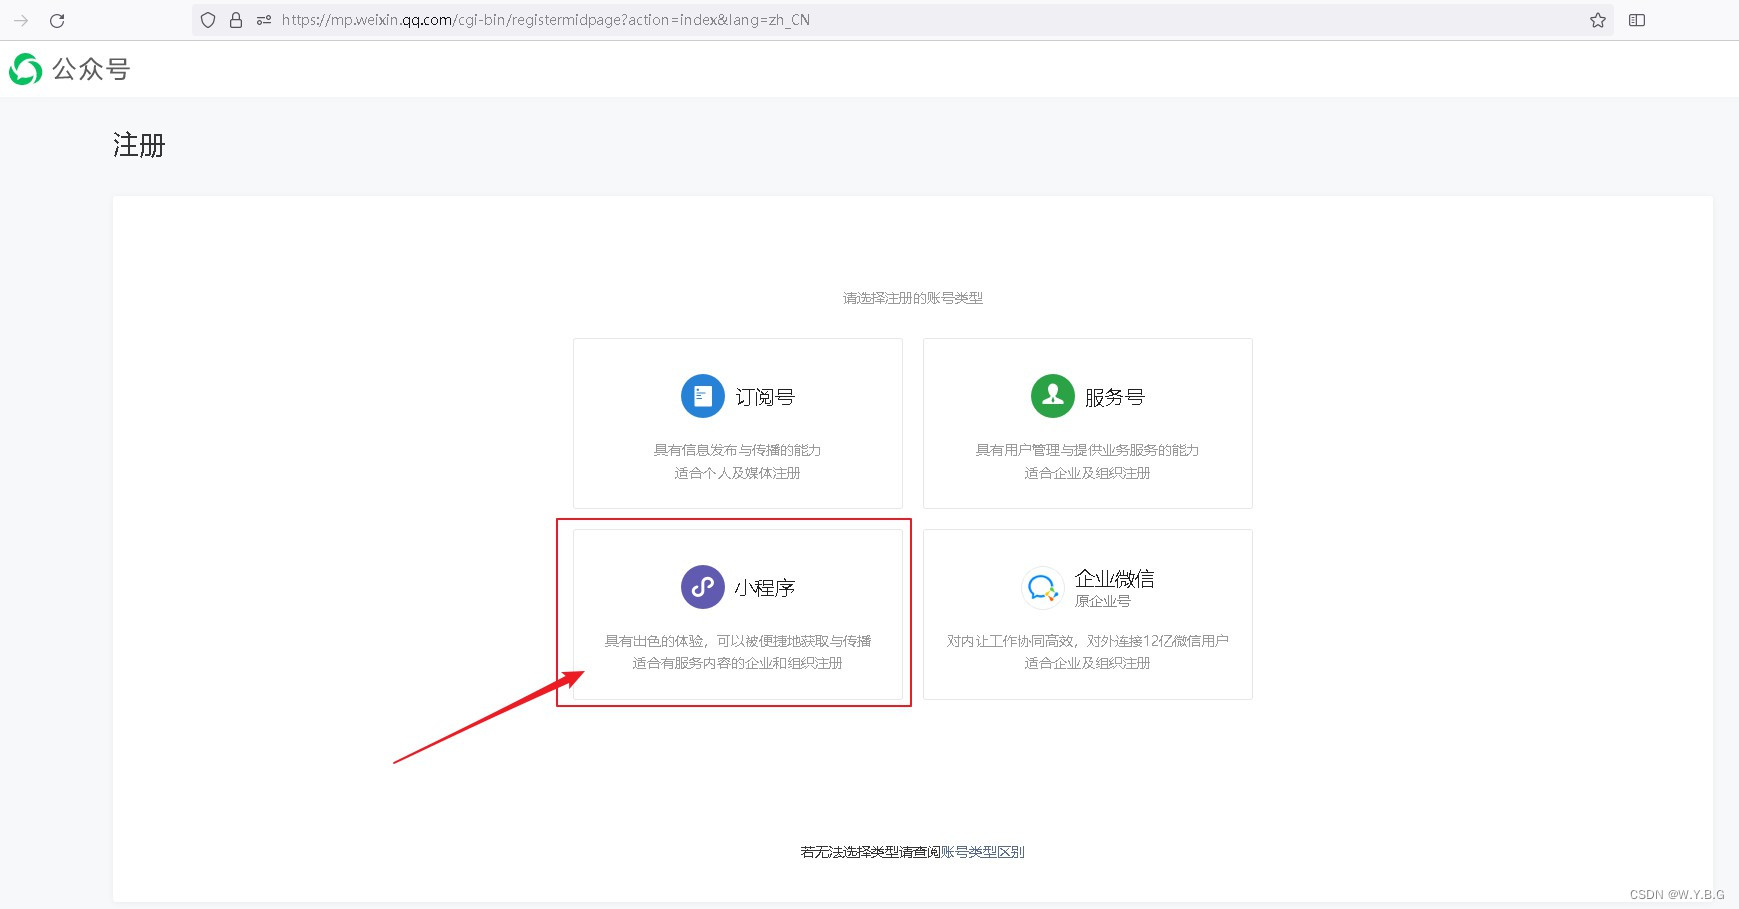The image size is (1739, 909).
Task: Open the site permissions icon in address bar
Action: click(264, 20)
